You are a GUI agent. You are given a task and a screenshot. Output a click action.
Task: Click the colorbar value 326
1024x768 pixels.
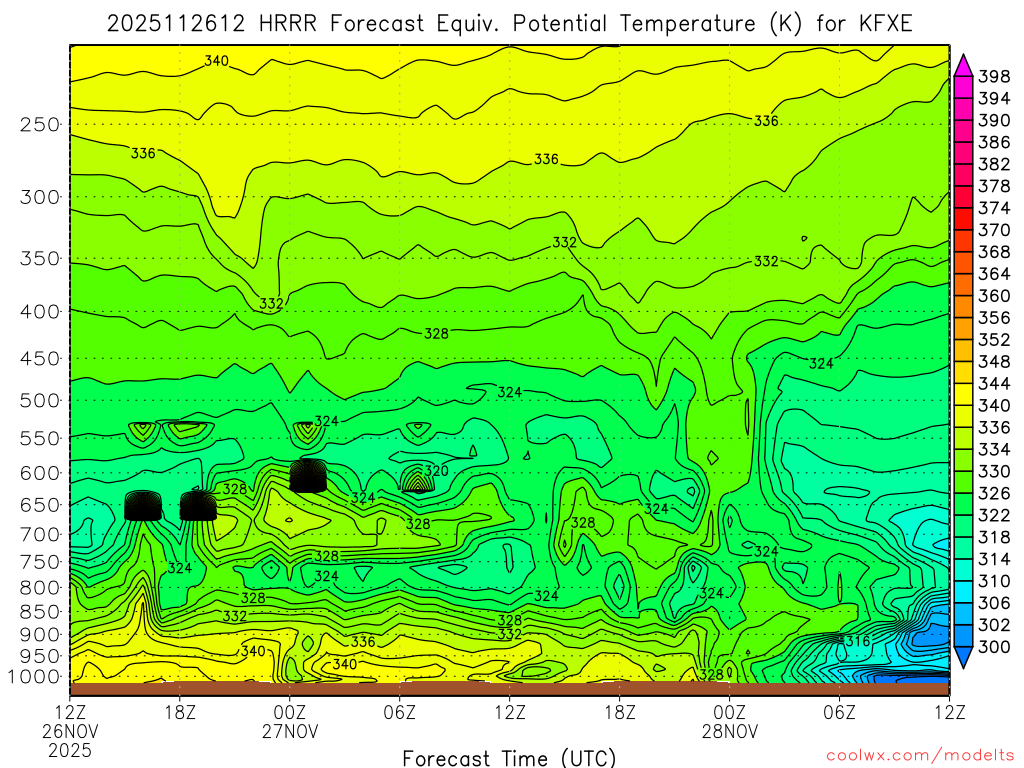coord(994,494)
